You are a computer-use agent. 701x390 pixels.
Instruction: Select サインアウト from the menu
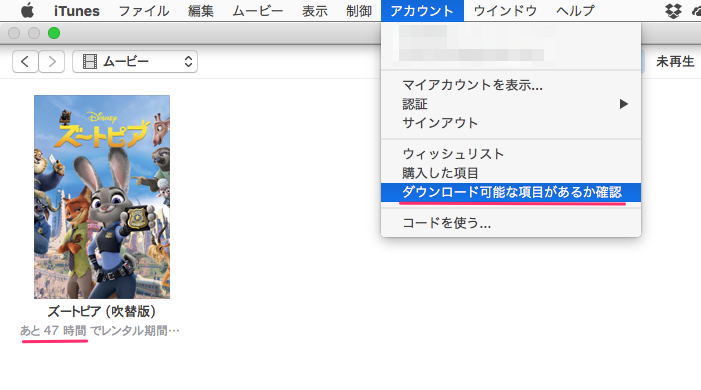click(511, 123)
